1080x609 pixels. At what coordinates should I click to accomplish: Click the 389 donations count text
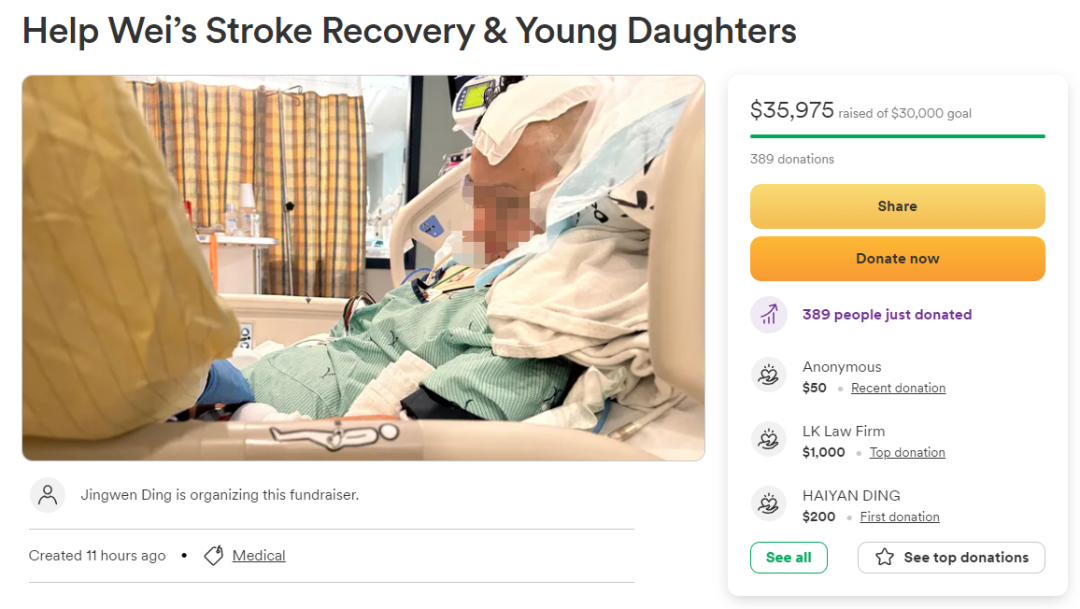[x=792, y=159]
